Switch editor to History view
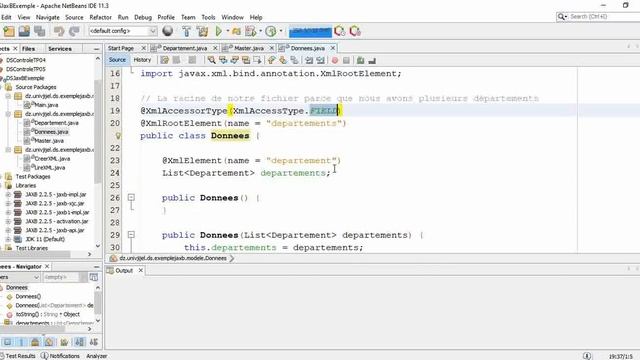This screenshot has height=360, width=640. pyautogui.click(x=142, y=60)
